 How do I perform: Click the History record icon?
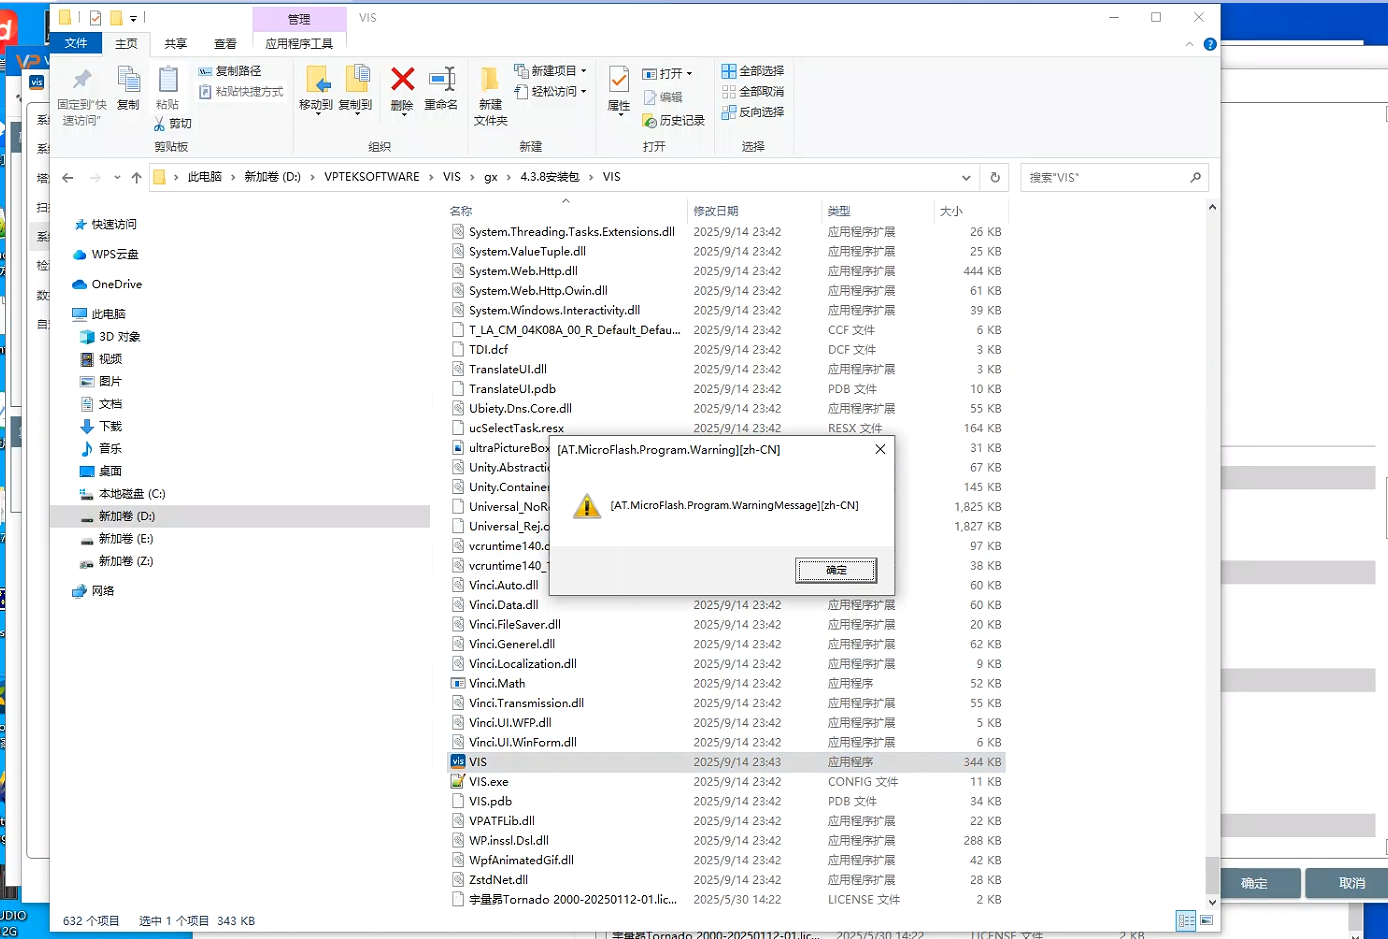tap(674, 120)
